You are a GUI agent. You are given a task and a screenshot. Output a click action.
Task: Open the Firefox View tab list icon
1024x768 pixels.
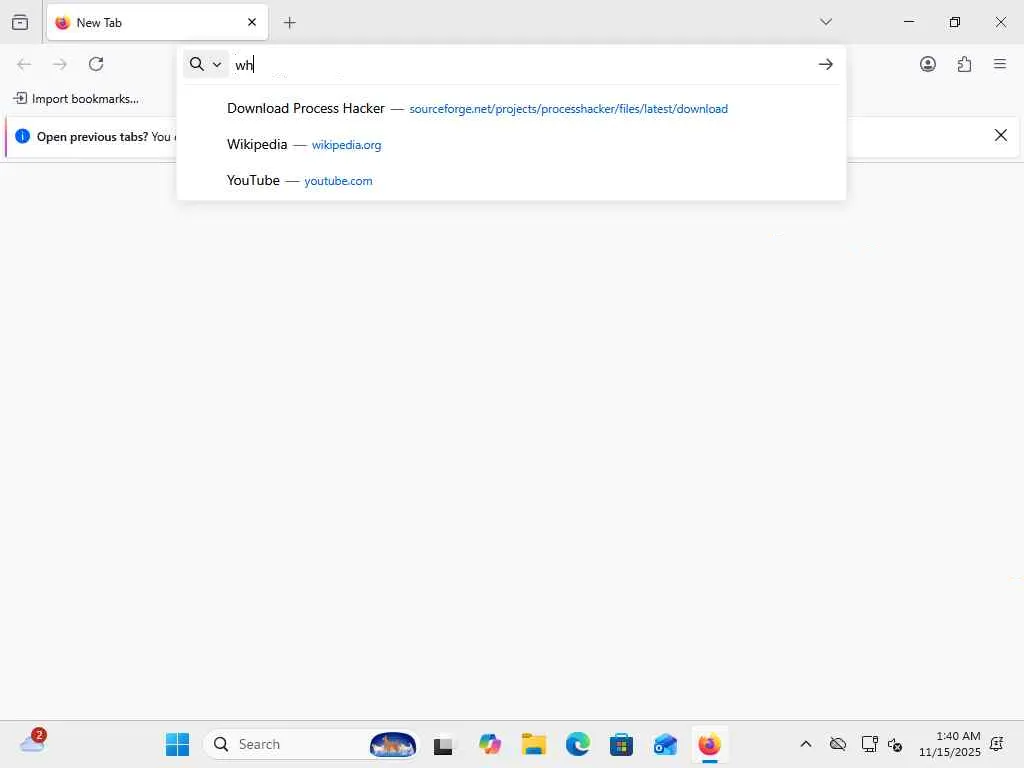20,22
